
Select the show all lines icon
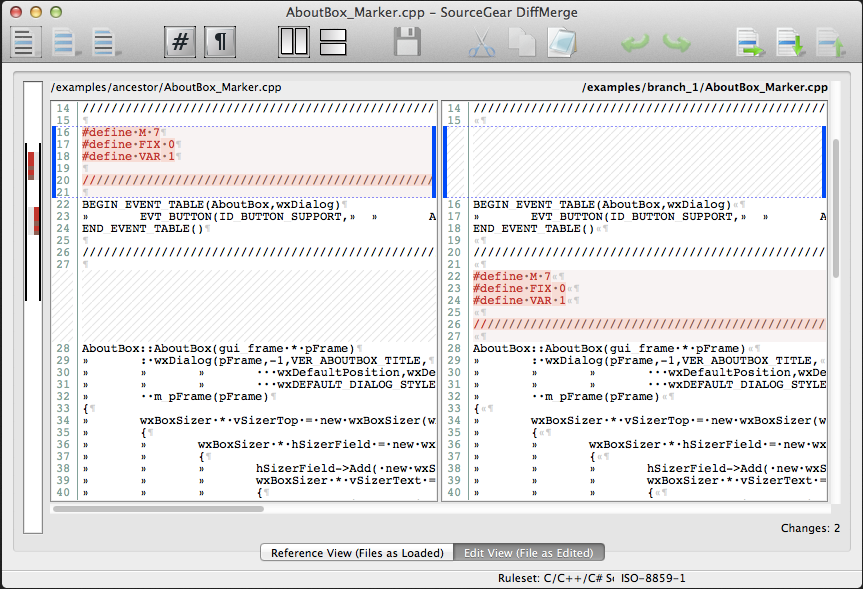coord(25,42)
